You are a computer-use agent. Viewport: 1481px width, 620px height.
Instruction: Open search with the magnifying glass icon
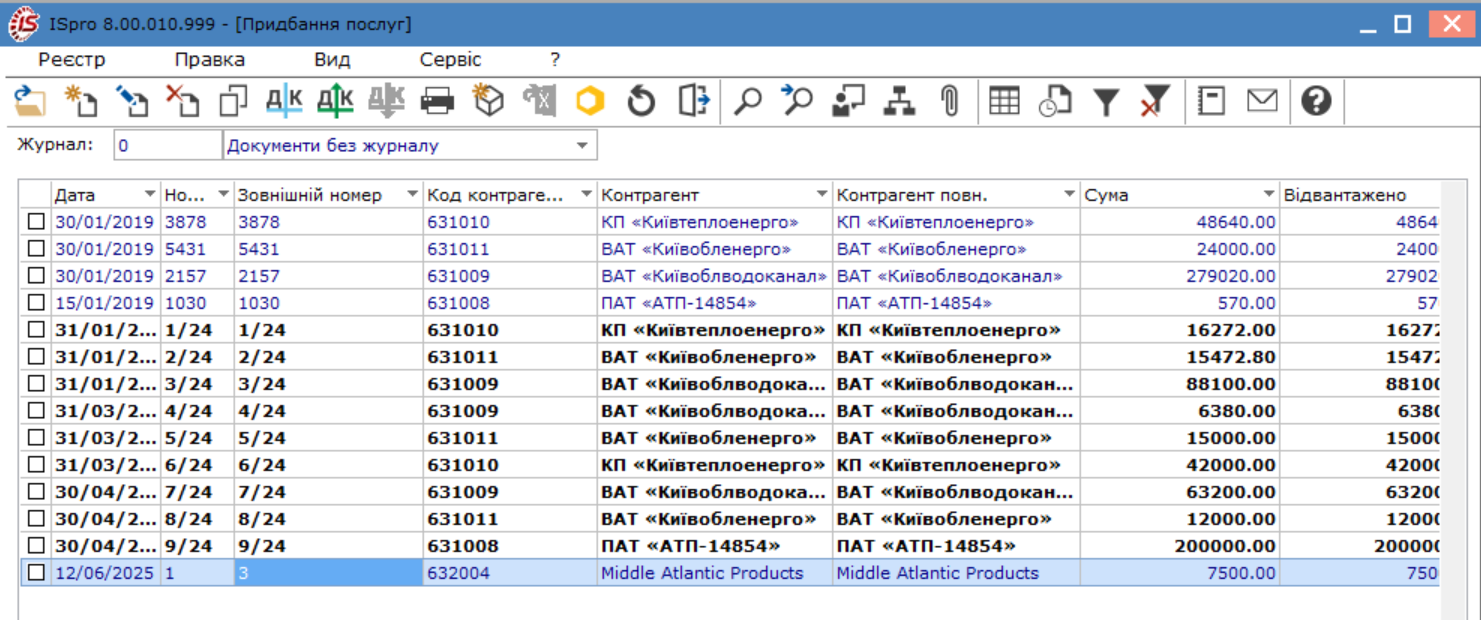747,101
